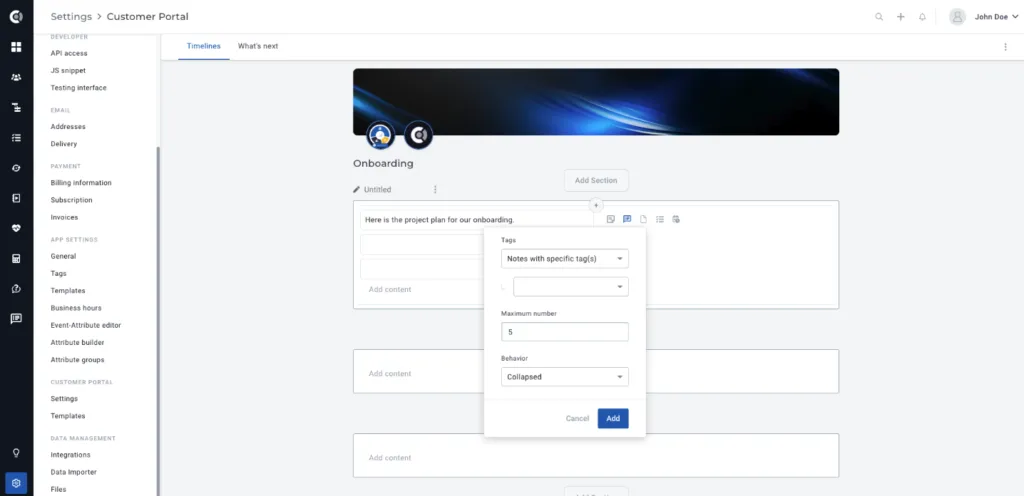Image resolution: width=1024 pixels, height=496 pixels.
Task: Select the highlighted notes icon in section toolbar
Action: pyautogui.click(x=627, y=219)
